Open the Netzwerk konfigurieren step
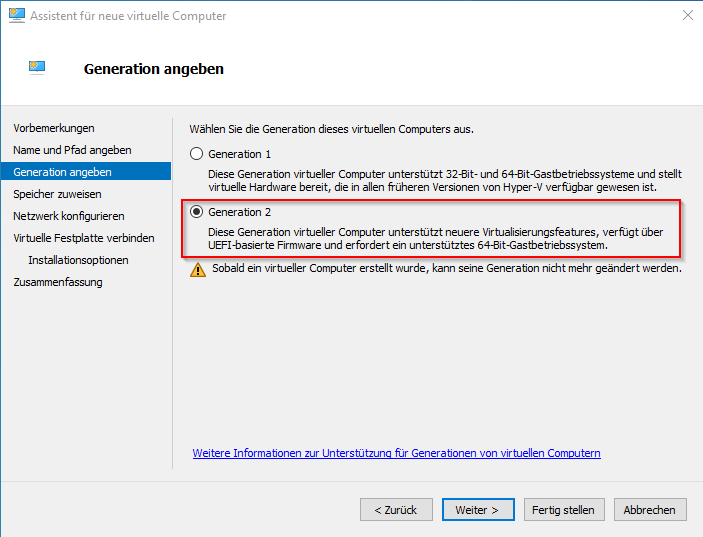The width and height of the screenshot is (703, 537). coord(69,216)
